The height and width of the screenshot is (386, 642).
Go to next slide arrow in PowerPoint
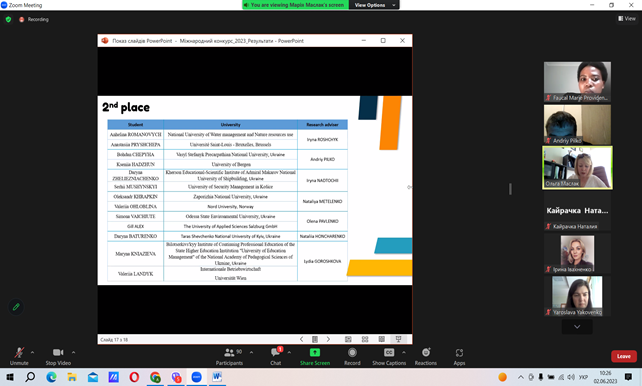328,339
